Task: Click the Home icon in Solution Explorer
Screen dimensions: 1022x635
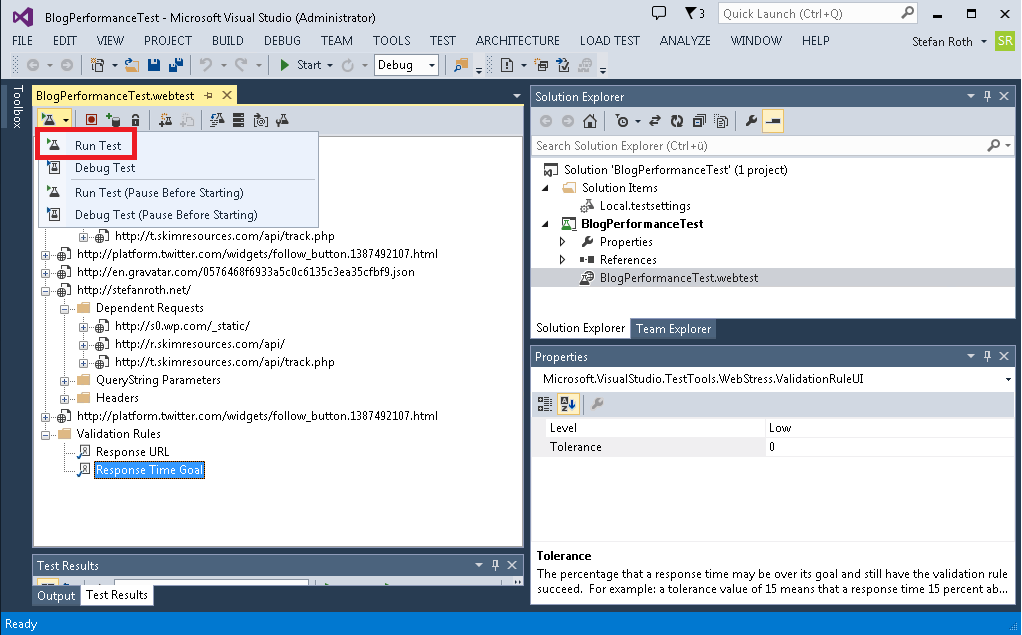Action: 590,121
